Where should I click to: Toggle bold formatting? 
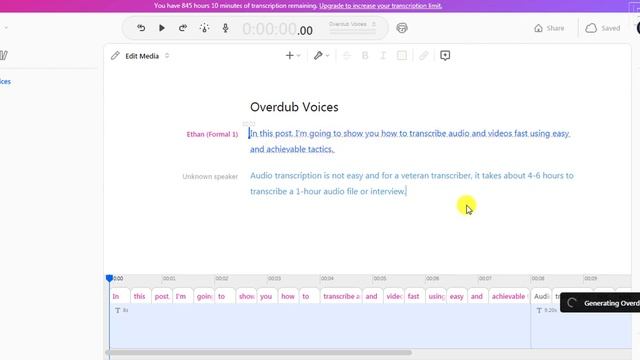click(x=365, y=56)
